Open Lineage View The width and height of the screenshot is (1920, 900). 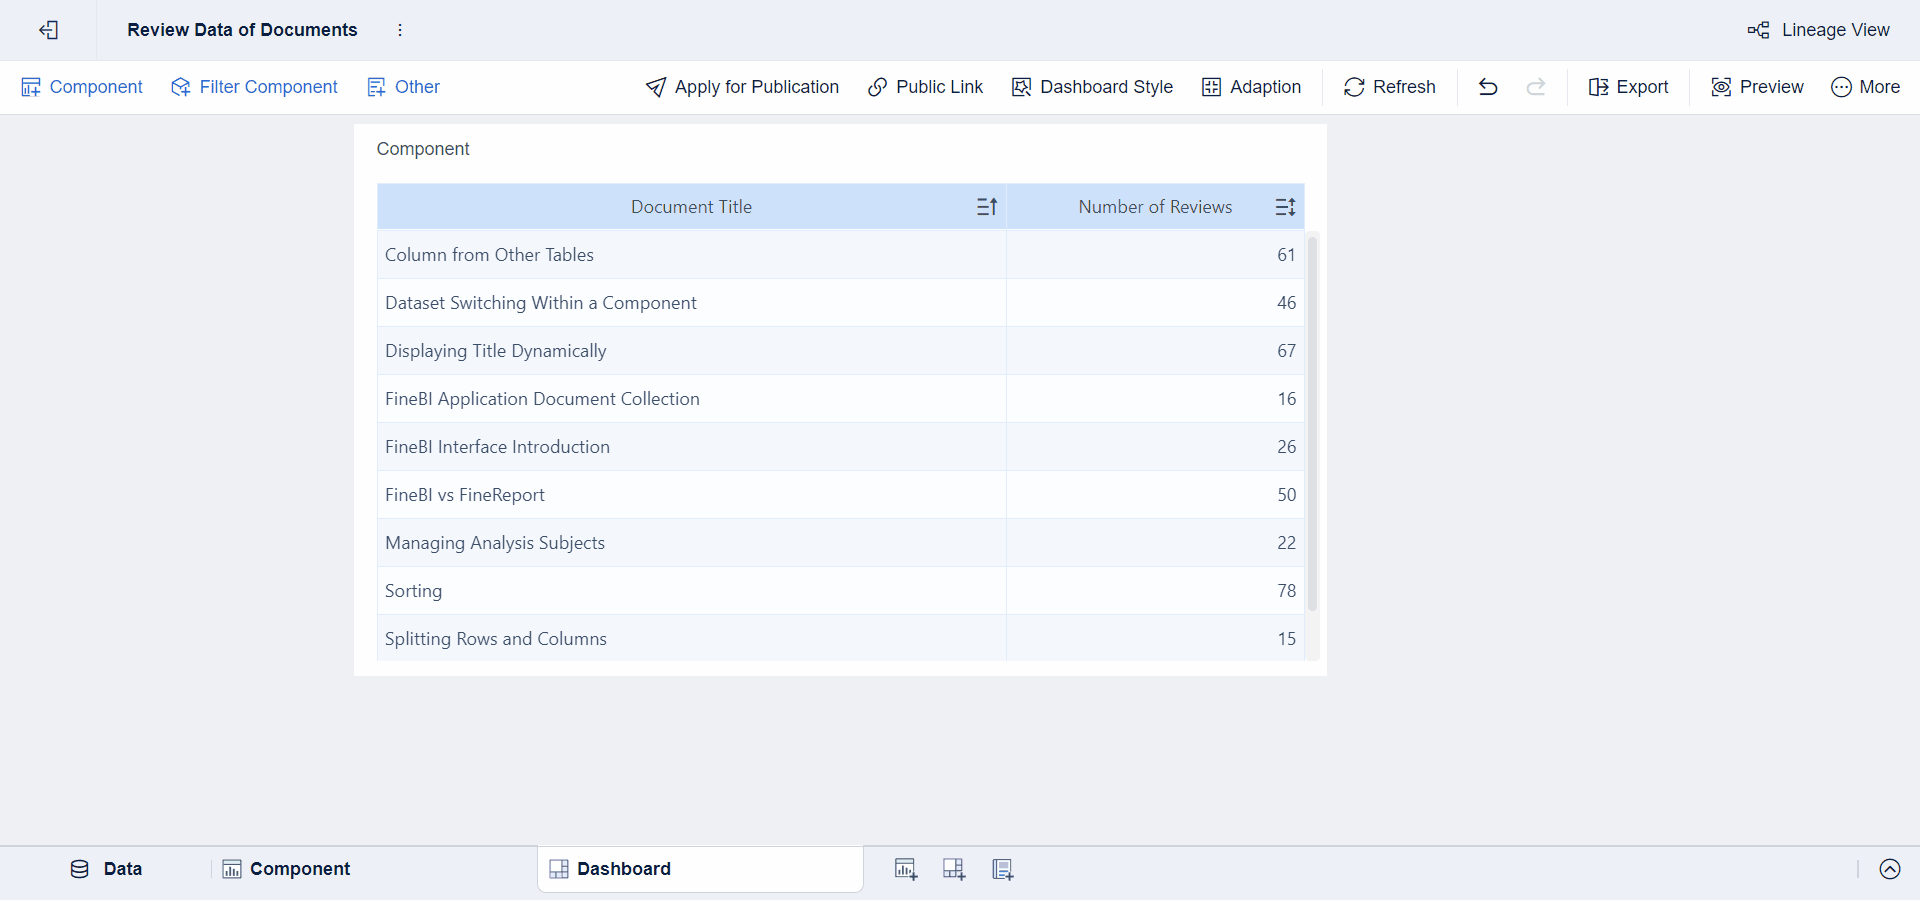tap(1819, 30)
